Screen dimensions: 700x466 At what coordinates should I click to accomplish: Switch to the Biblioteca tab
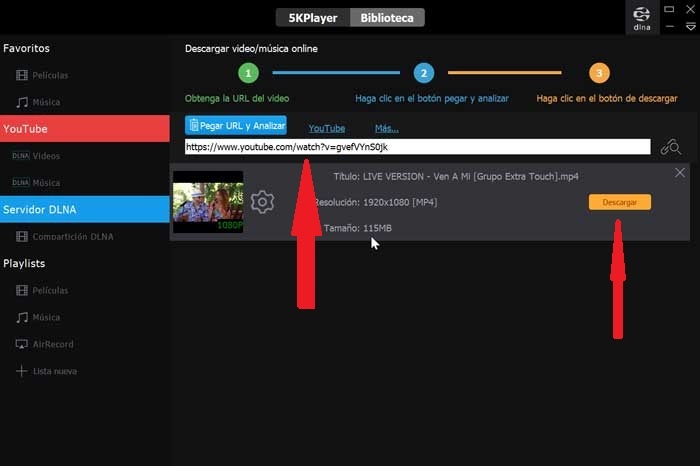[387, 18]
